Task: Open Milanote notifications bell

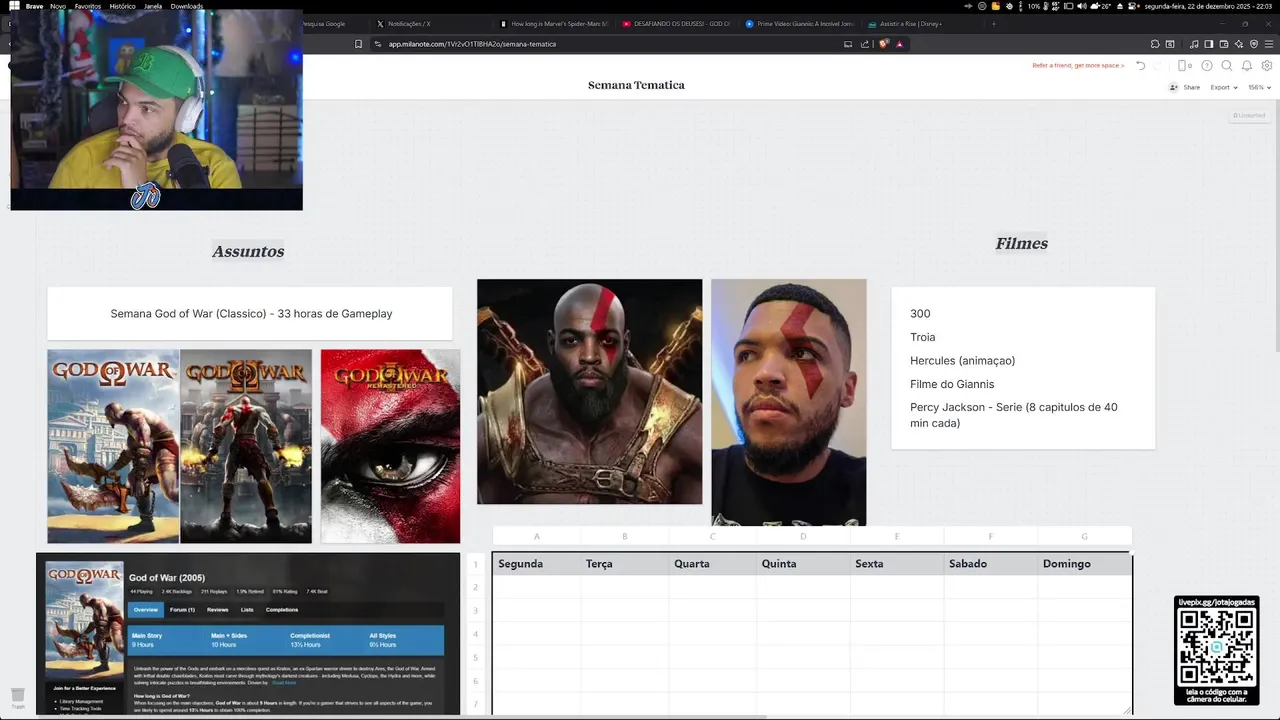Action: pos(1247,66)
